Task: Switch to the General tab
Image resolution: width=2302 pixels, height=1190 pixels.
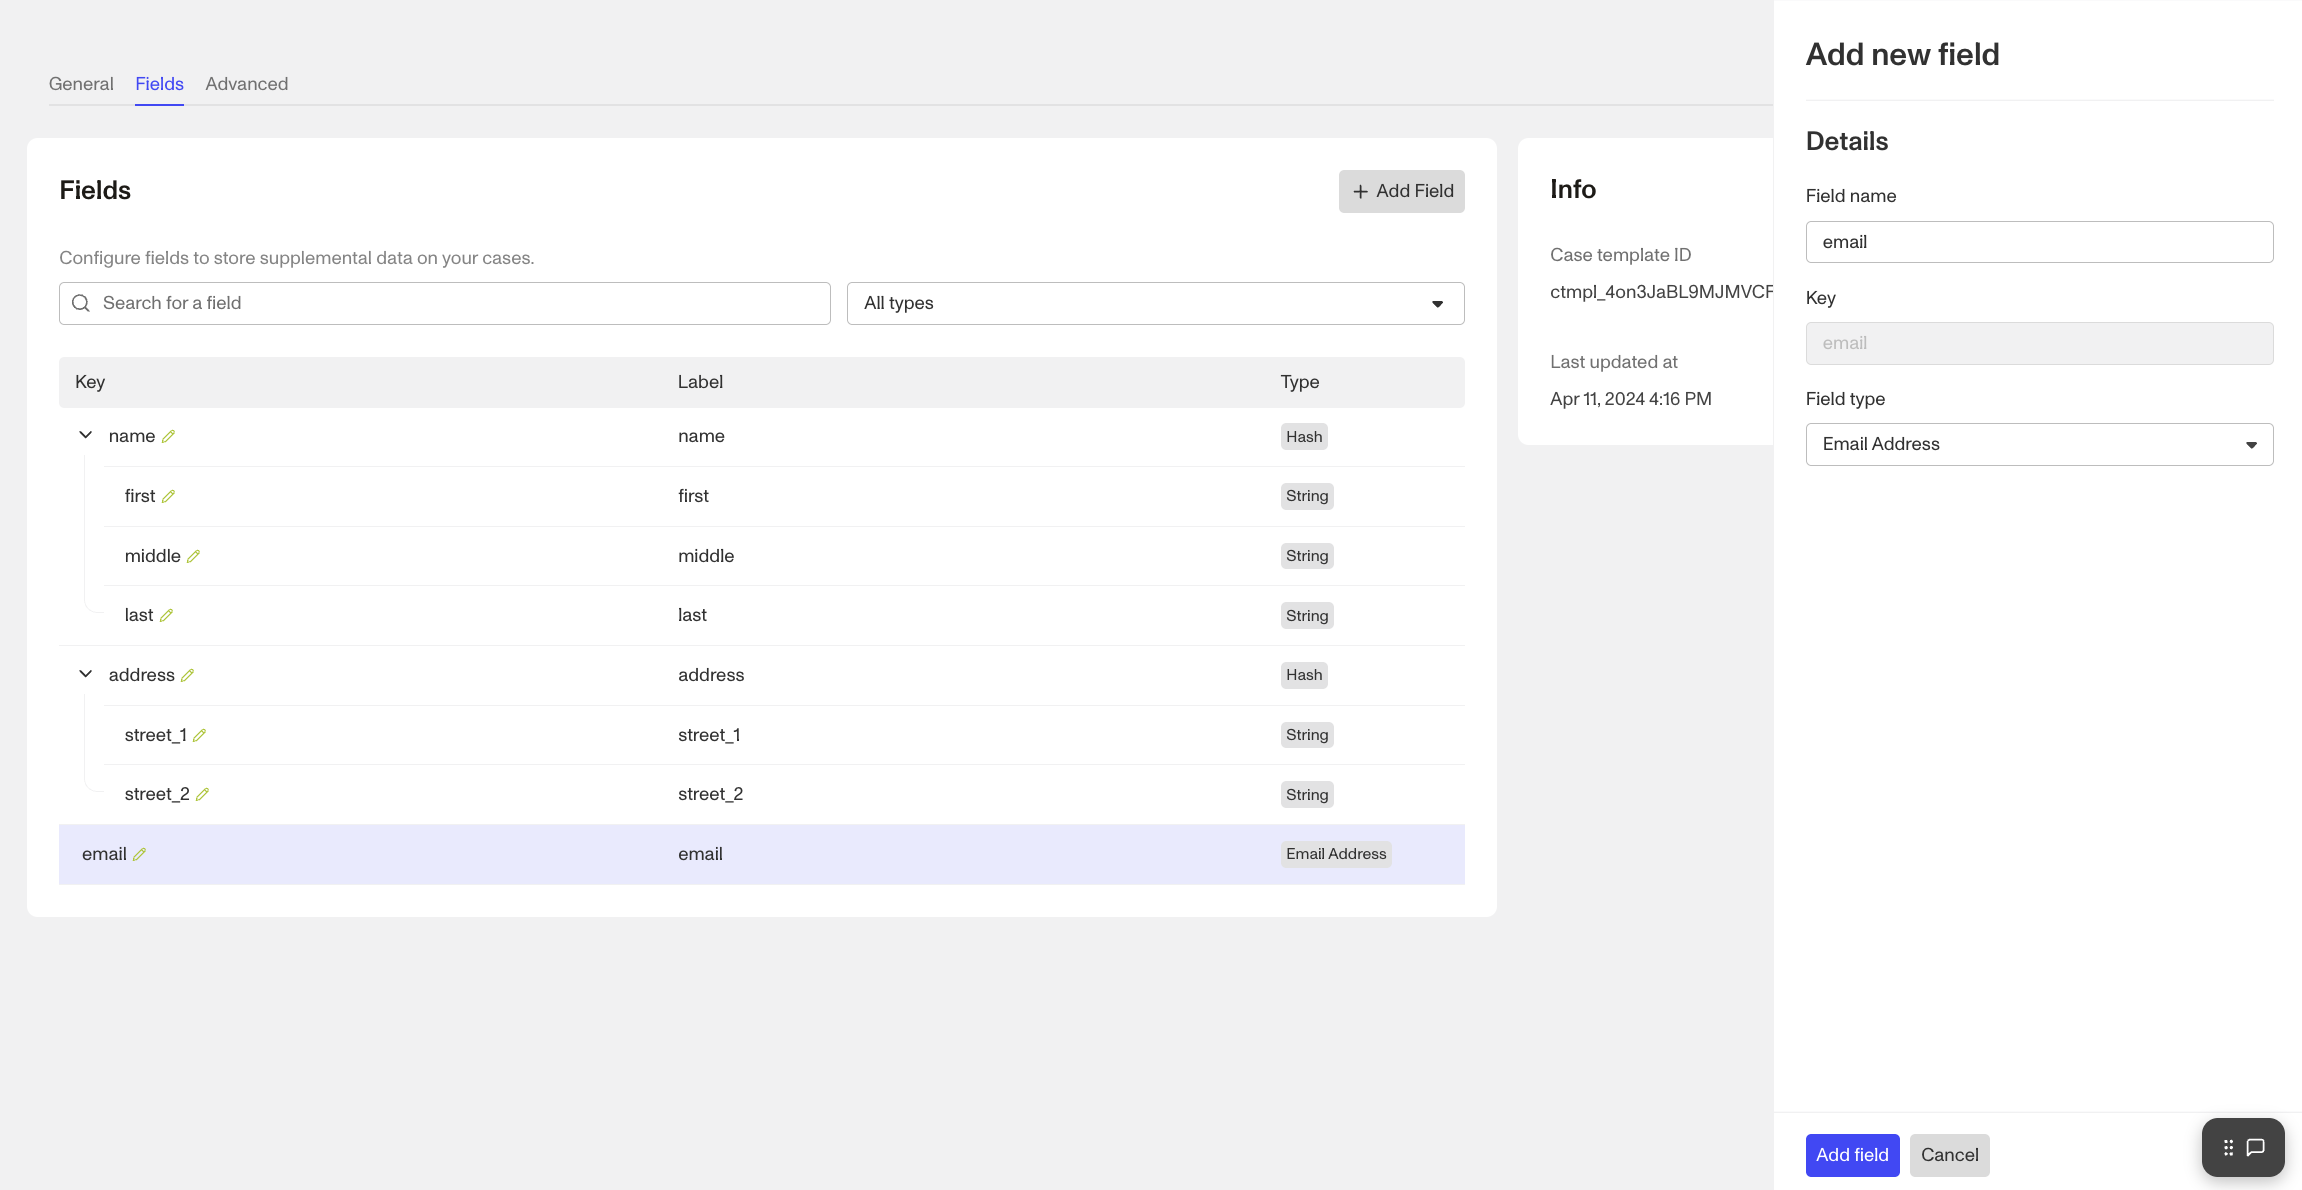Action: point(81,84)
